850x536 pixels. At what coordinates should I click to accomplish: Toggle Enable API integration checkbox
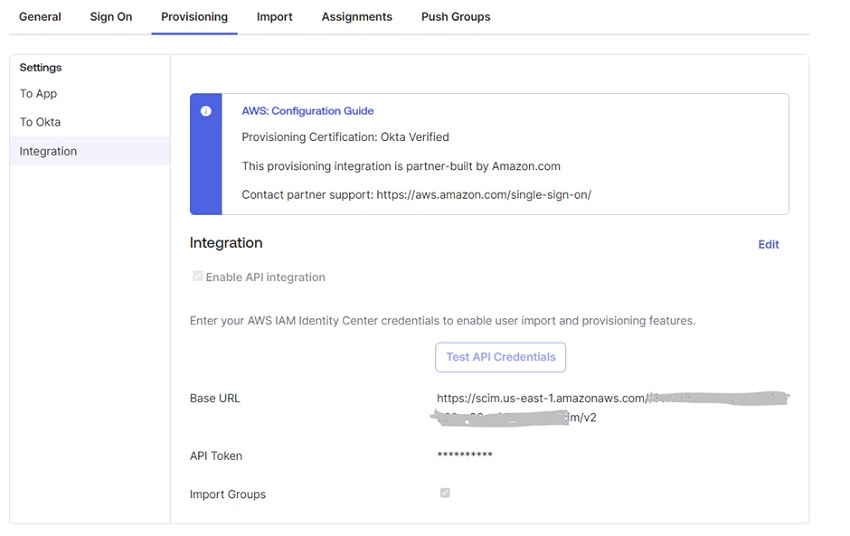pos(198,276)
